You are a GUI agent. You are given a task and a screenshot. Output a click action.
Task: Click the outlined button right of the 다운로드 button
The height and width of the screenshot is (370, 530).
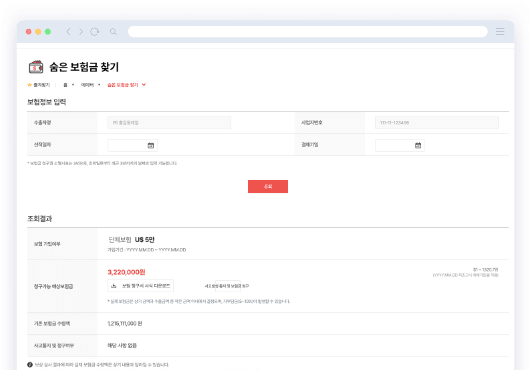coord(228,286)
